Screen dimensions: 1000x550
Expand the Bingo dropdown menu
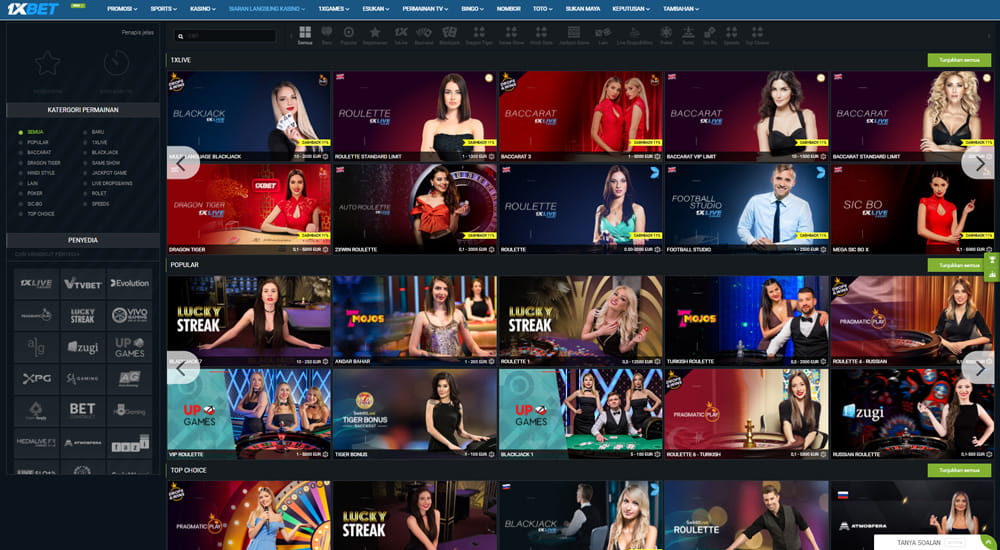pos(472,9)
